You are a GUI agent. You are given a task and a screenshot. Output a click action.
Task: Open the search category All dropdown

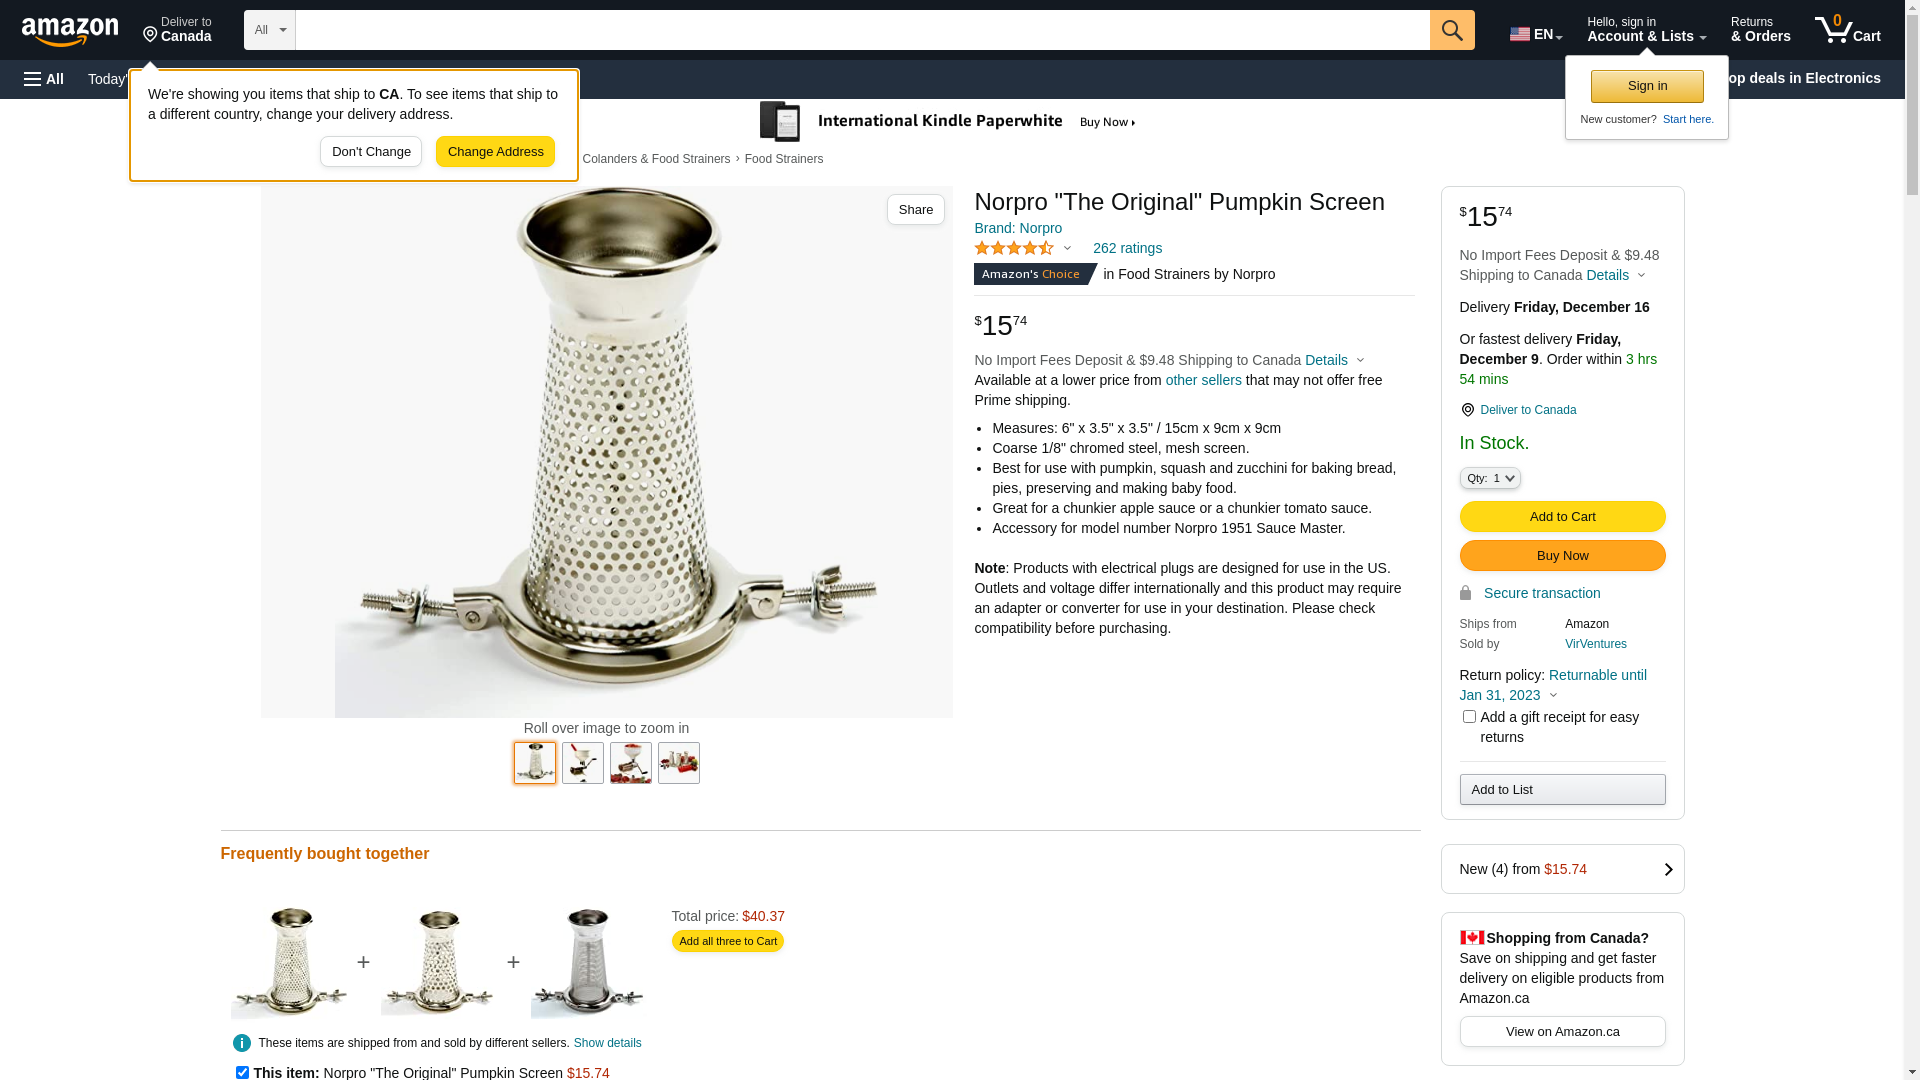[270, 30]
